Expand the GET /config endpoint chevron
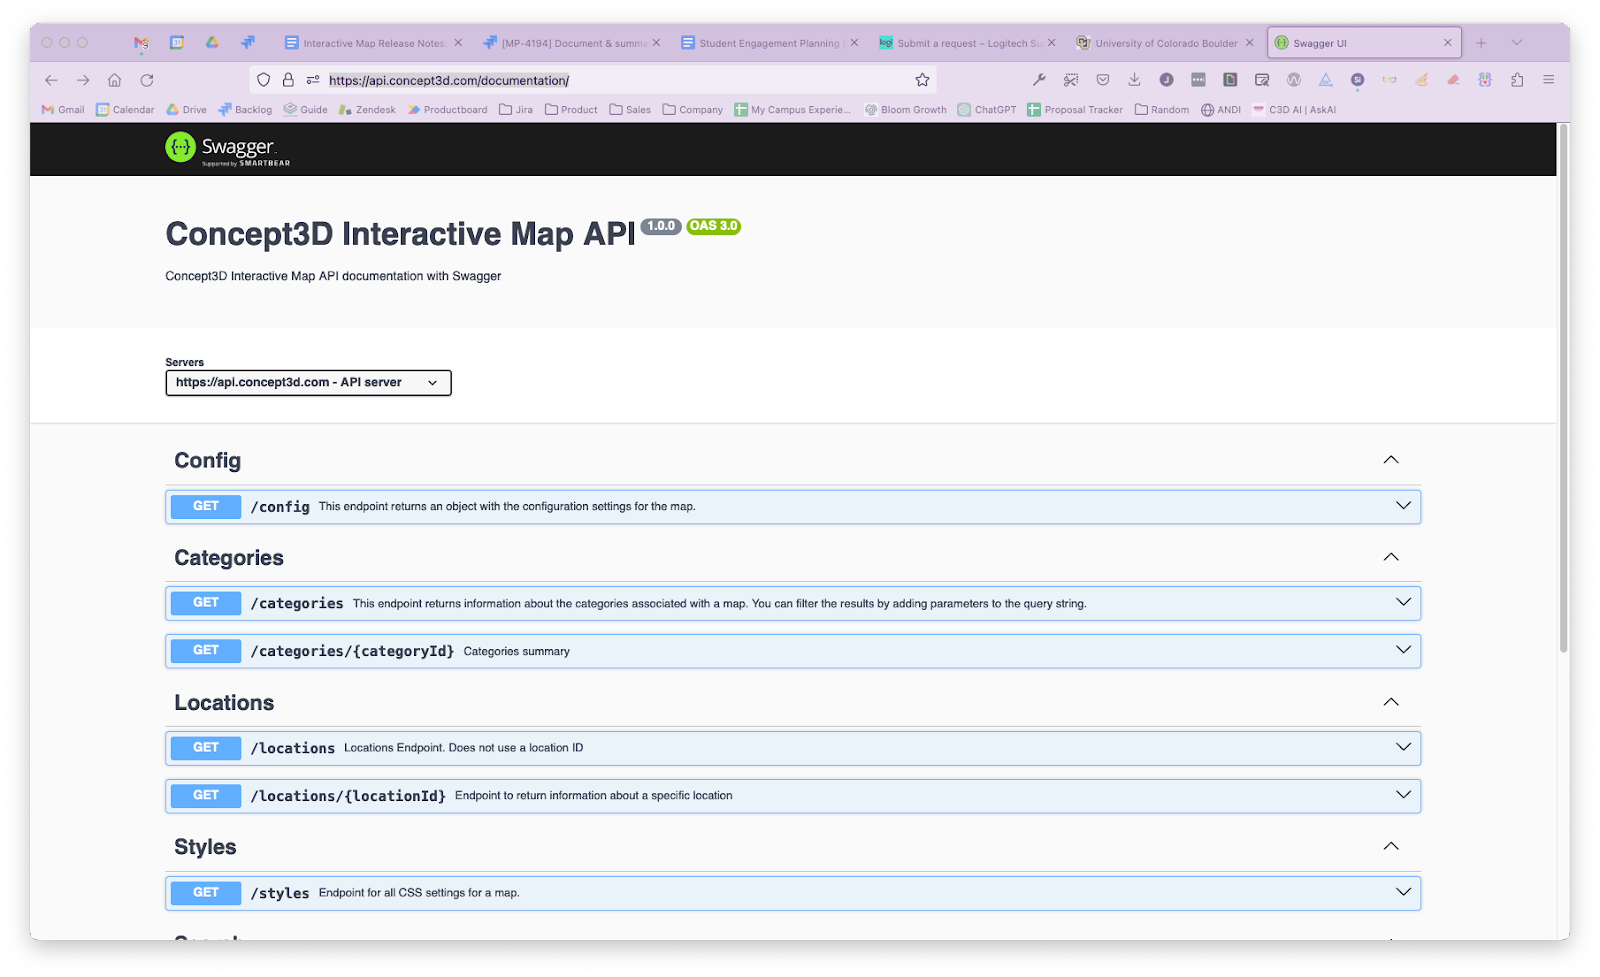Screen dimensions: 1600x977 [1404, 506]
